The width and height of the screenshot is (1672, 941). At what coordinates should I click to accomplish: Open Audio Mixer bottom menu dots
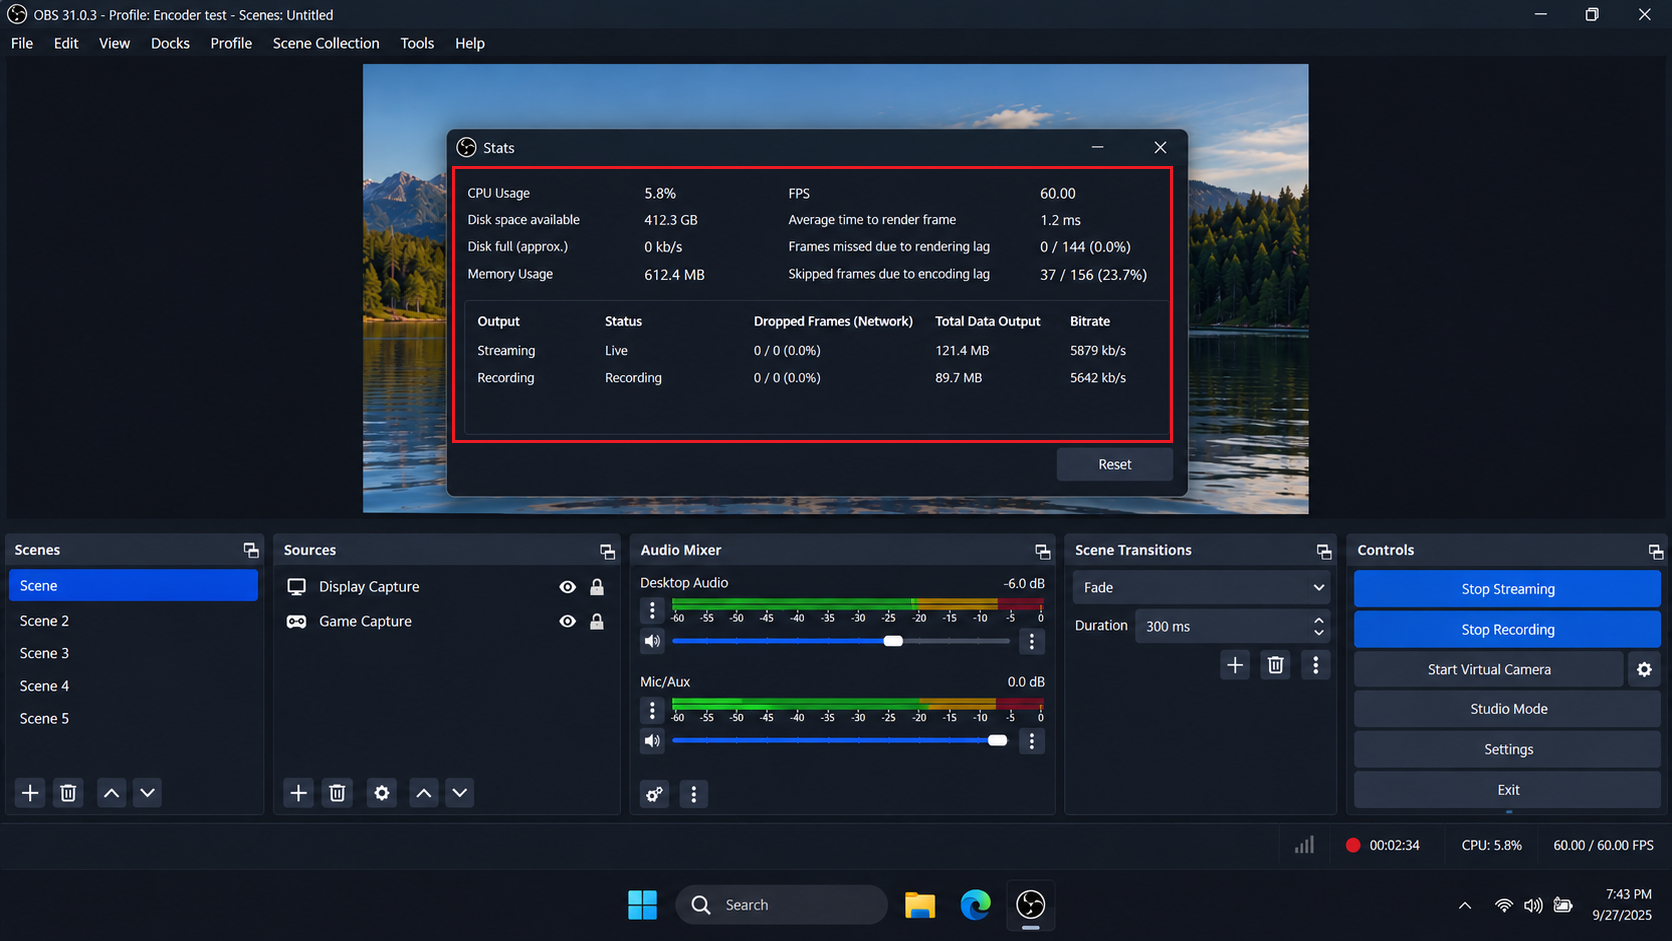click(693, 794)
